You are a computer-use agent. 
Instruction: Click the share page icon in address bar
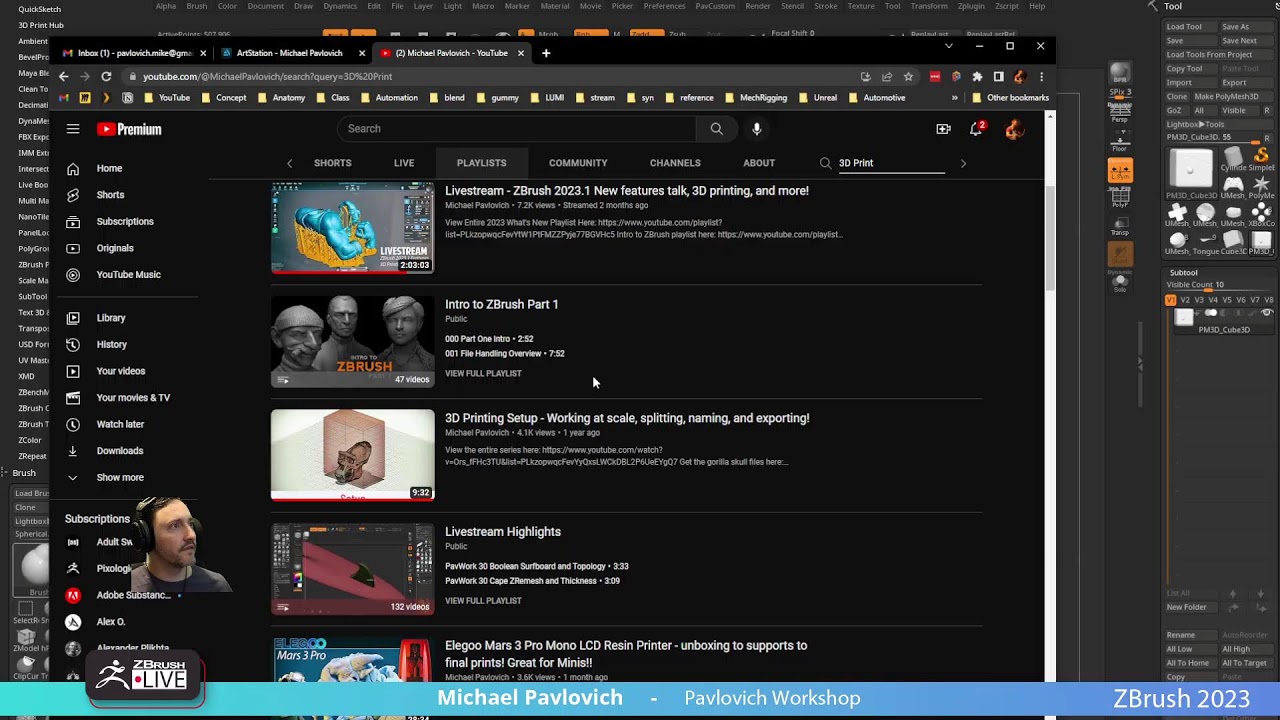pos(887,76)
